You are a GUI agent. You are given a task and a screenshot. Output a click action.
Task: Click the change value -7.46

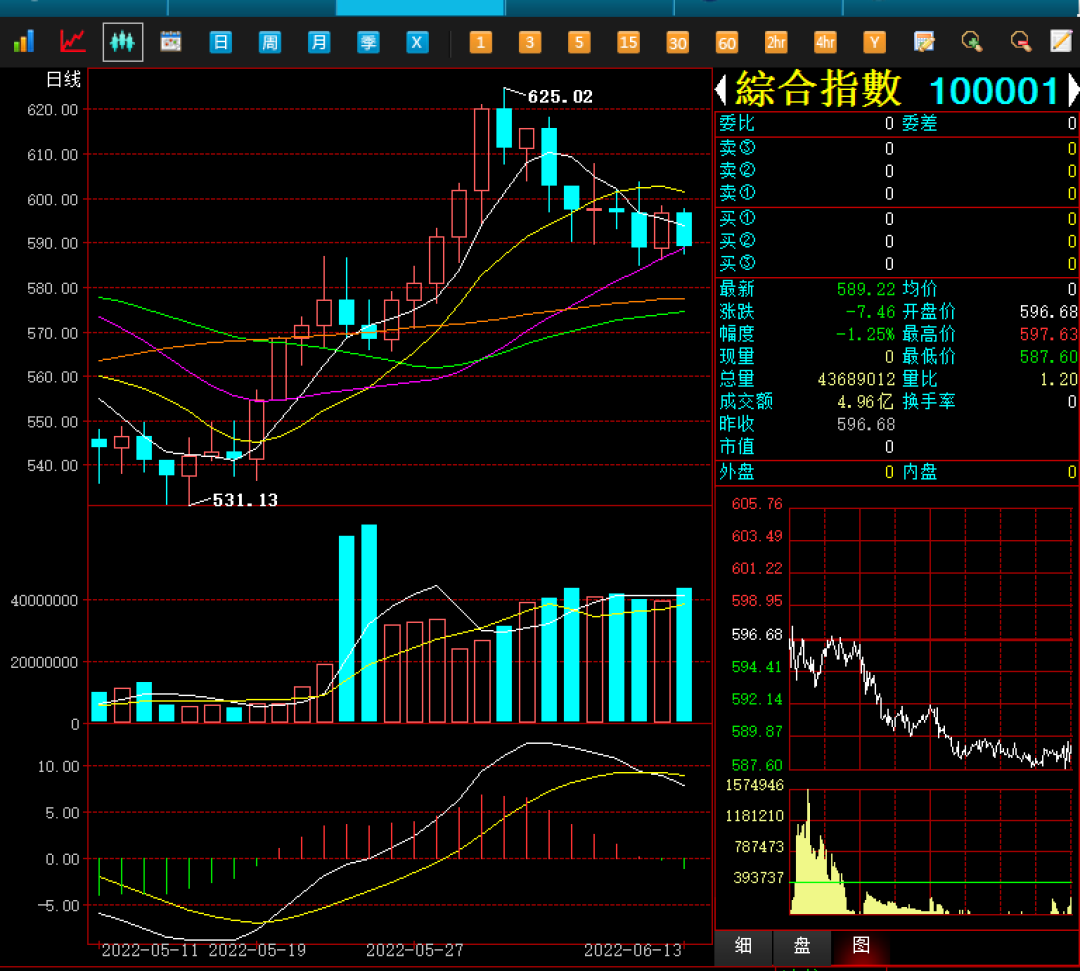point(870,312)
